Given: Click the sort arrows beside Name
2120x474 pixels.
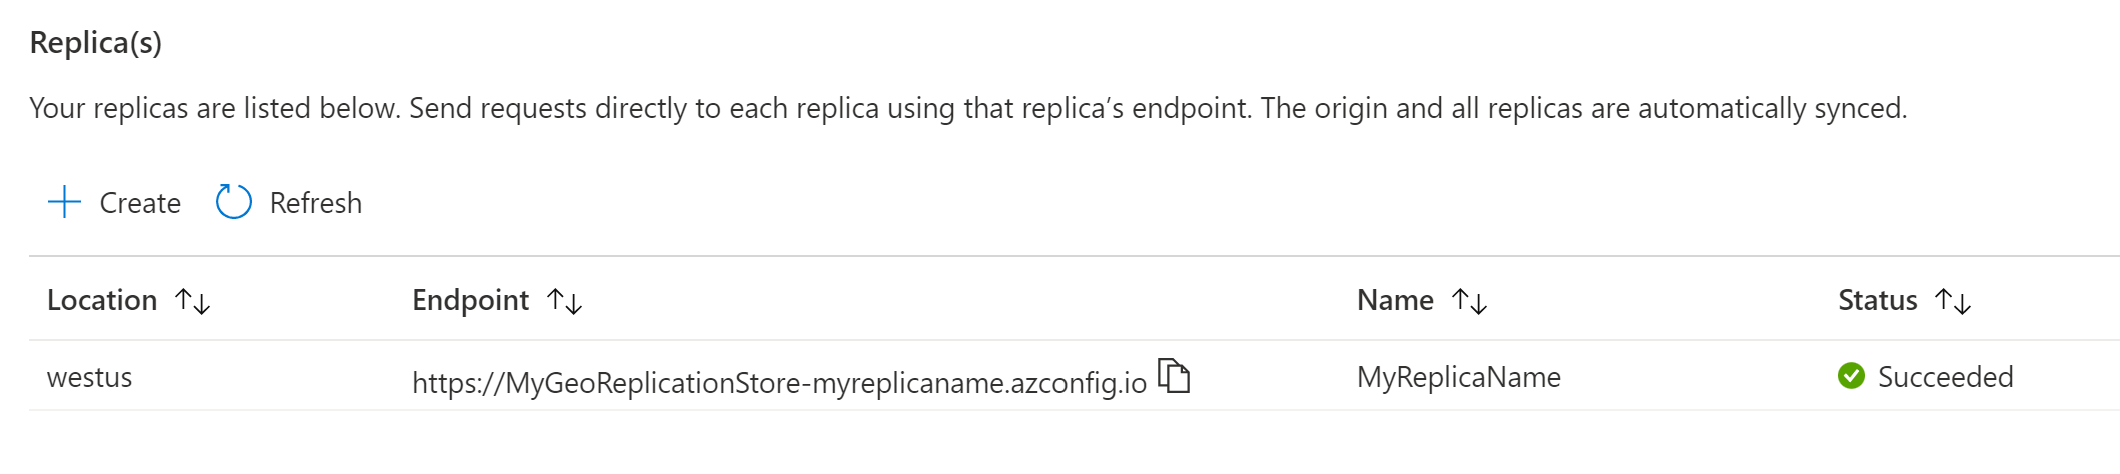Looking at the screenshot, I should click(1470, 301).
